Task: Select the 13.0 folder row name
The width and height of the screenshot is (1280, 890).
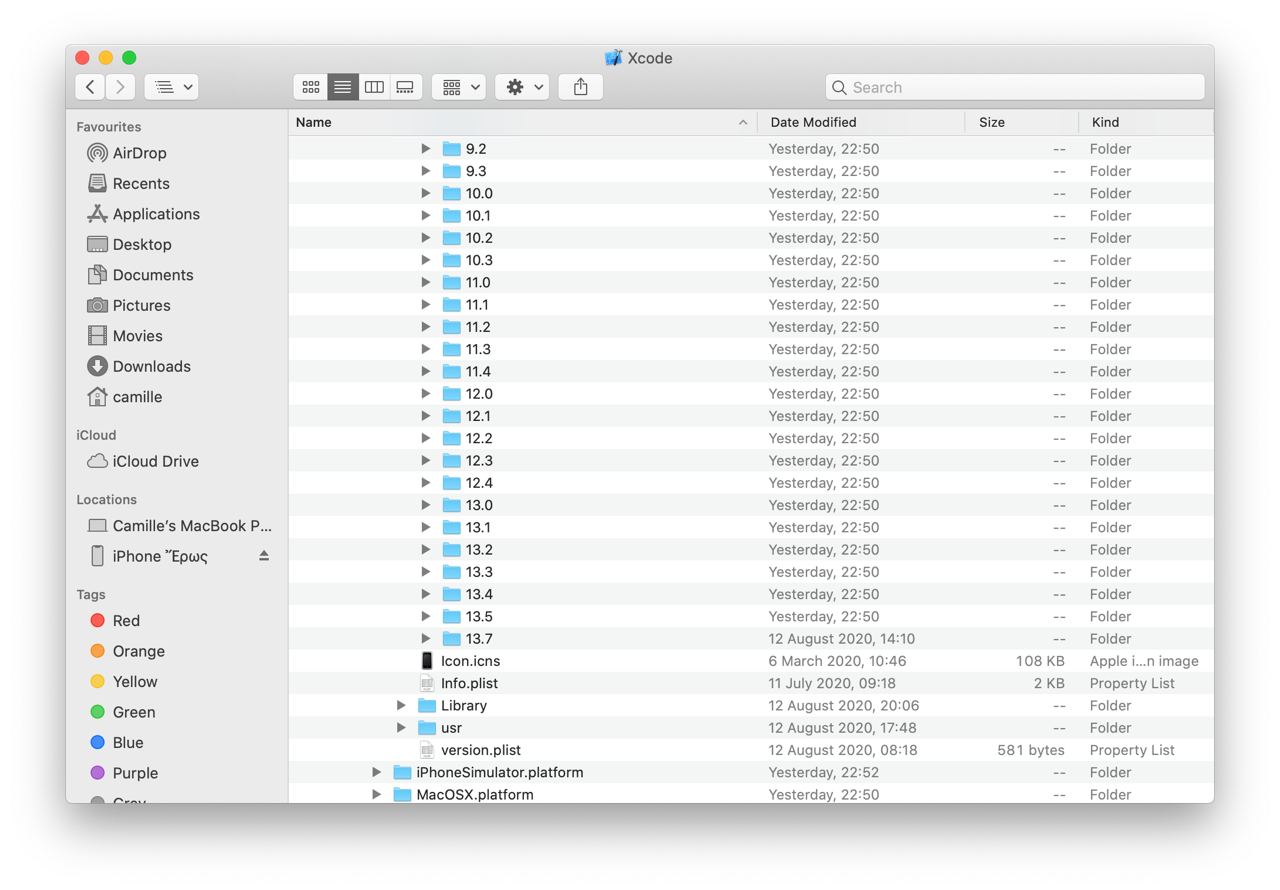Action: [x=479, y=505]
